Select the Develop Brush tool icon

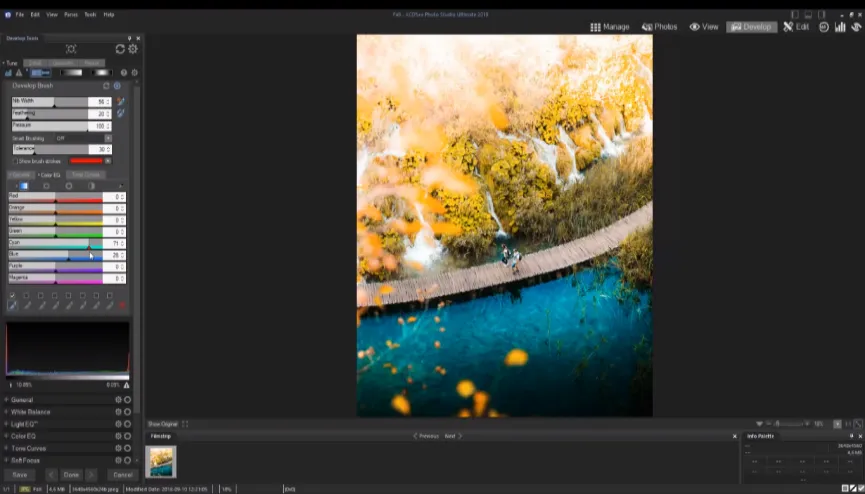pyautogui.click(x=40, y=73)
